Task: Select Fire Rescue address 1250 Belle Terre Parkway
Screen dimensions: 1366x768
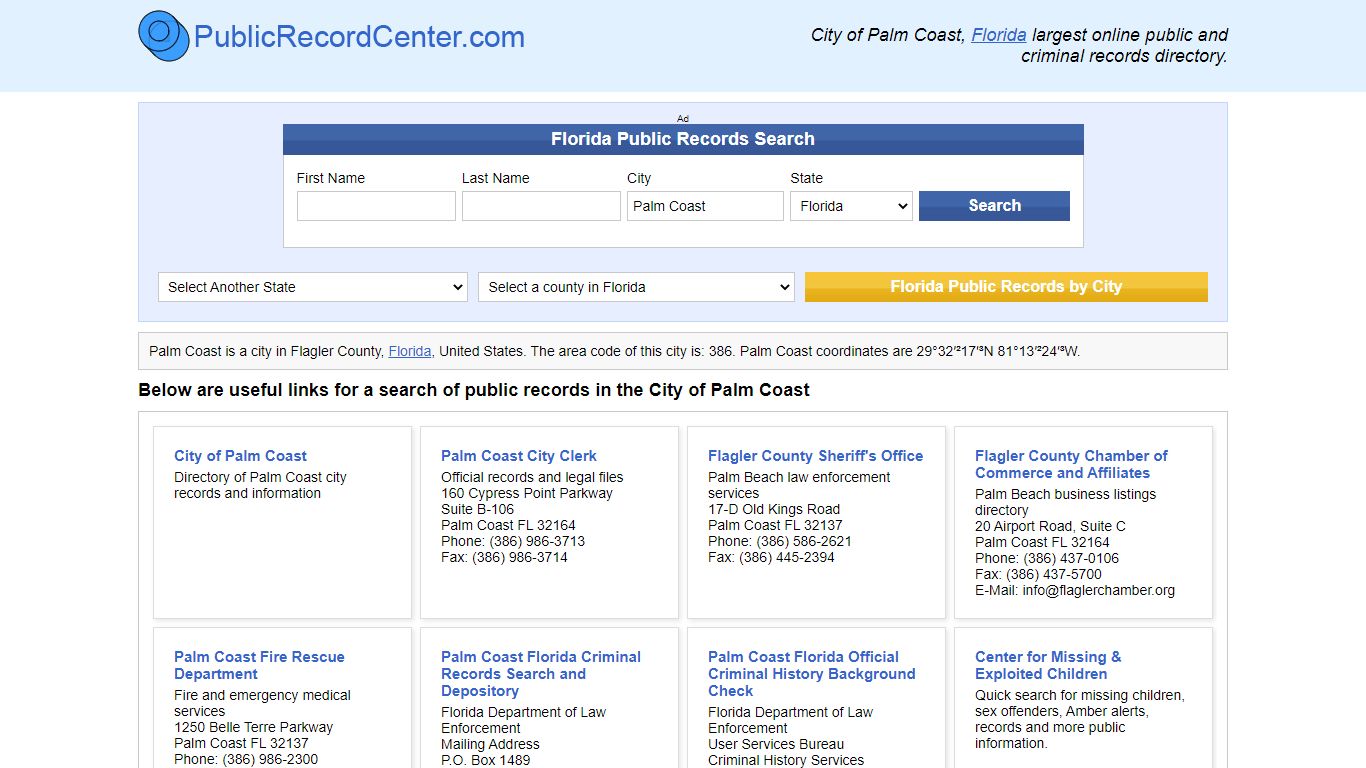Action: pos(253,727)
